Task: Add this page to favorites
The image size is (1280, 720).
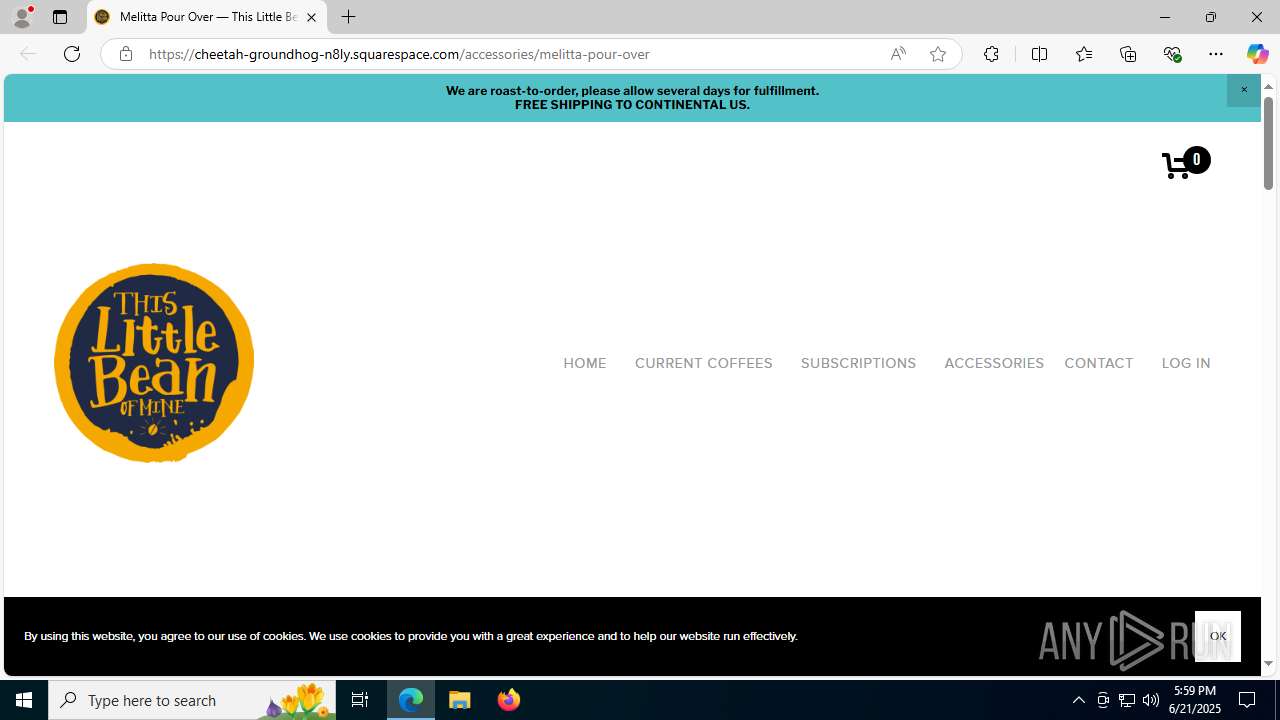Action: tap(938, 54)
